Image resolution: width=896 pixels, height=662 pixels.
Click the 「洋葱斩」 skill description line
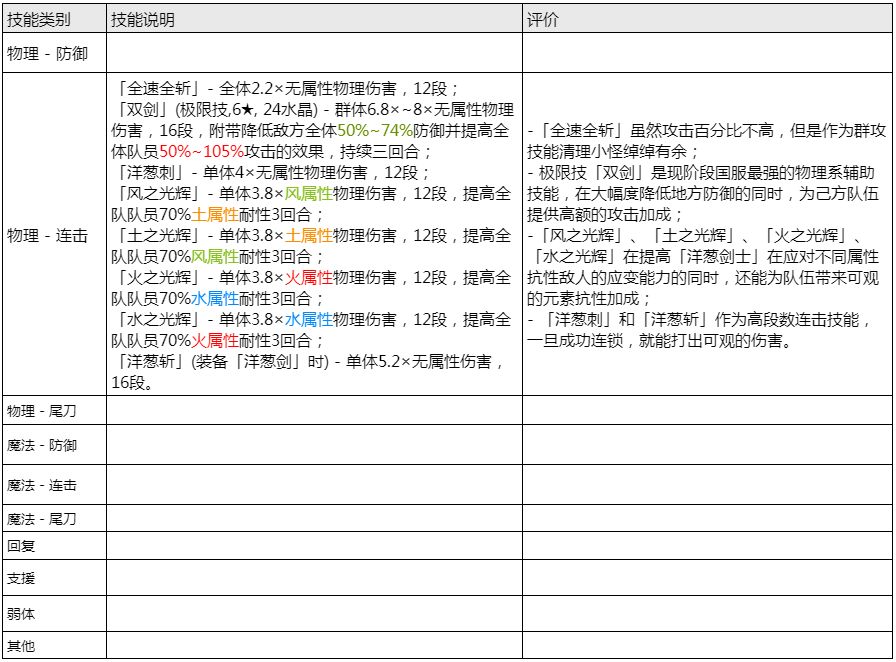(307, 372)
